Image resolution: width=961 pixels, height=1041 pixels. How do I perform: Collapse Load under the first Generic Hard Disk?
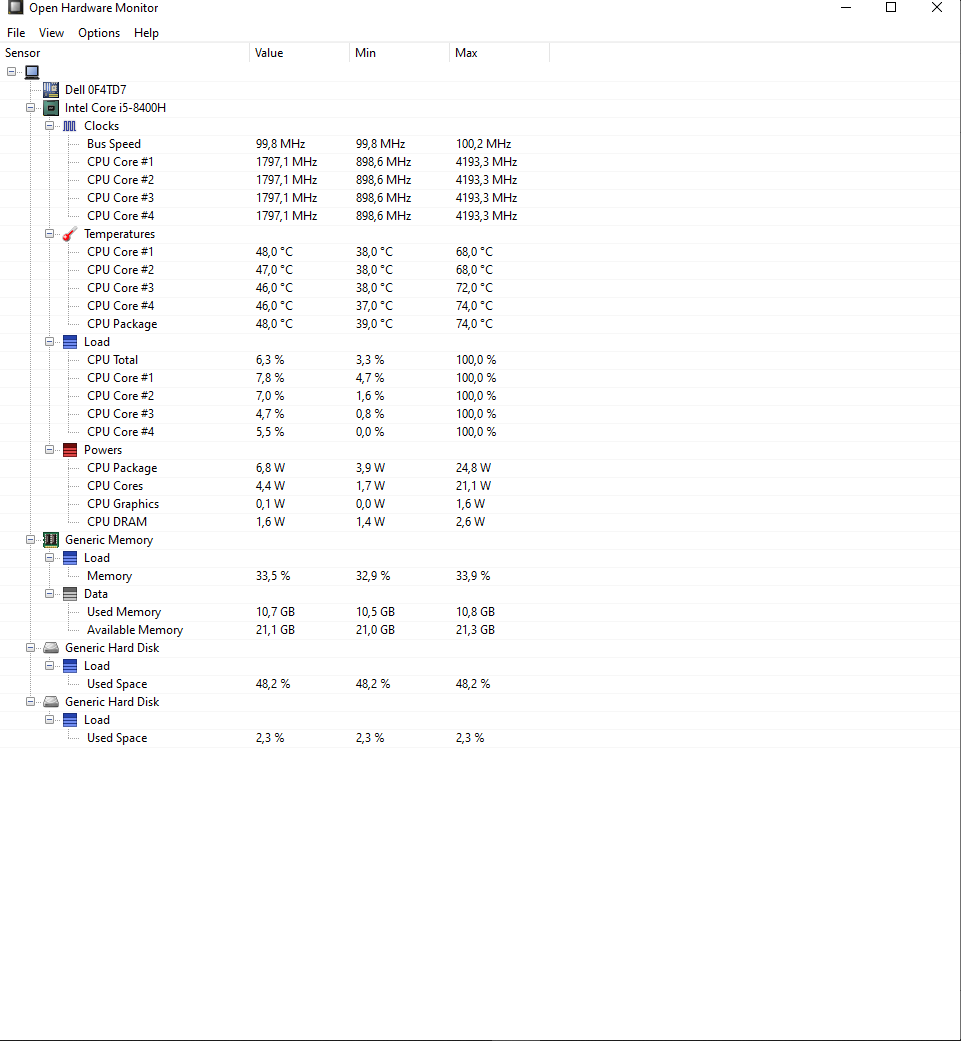pyautogui.click(x=50, y=665)
